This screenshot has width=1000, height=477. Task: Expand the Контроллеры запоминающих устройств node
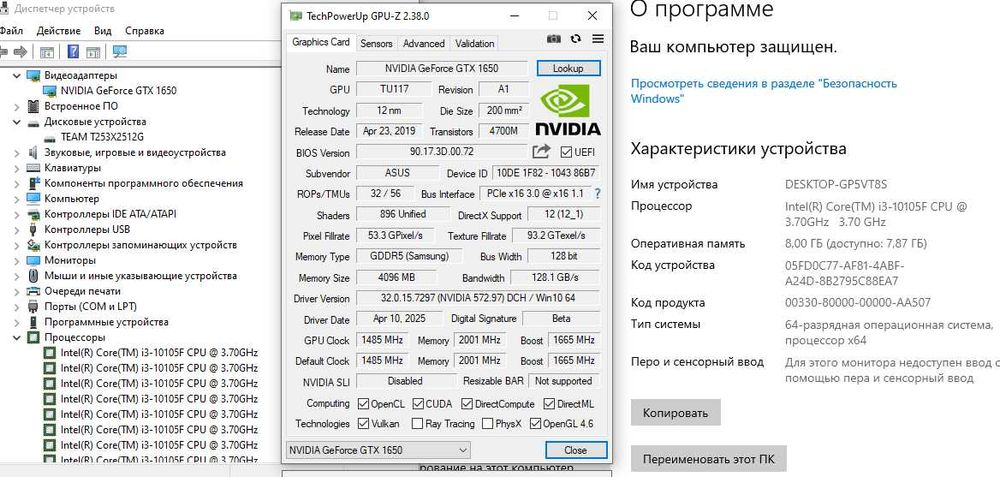(x=17, y=245)
